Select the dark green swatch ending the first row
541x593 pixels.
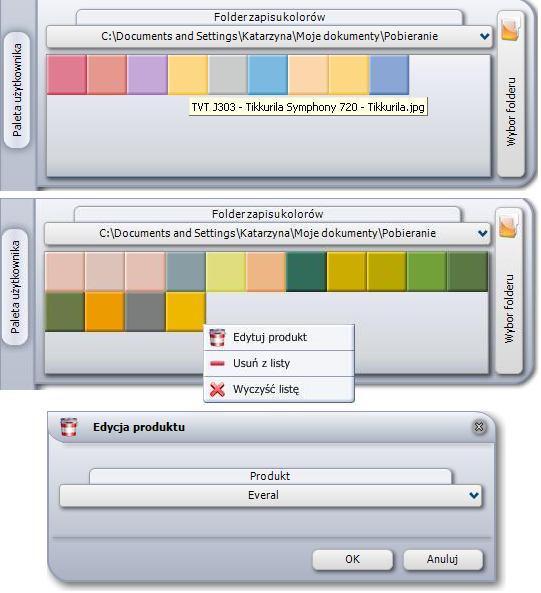point(467,272)
